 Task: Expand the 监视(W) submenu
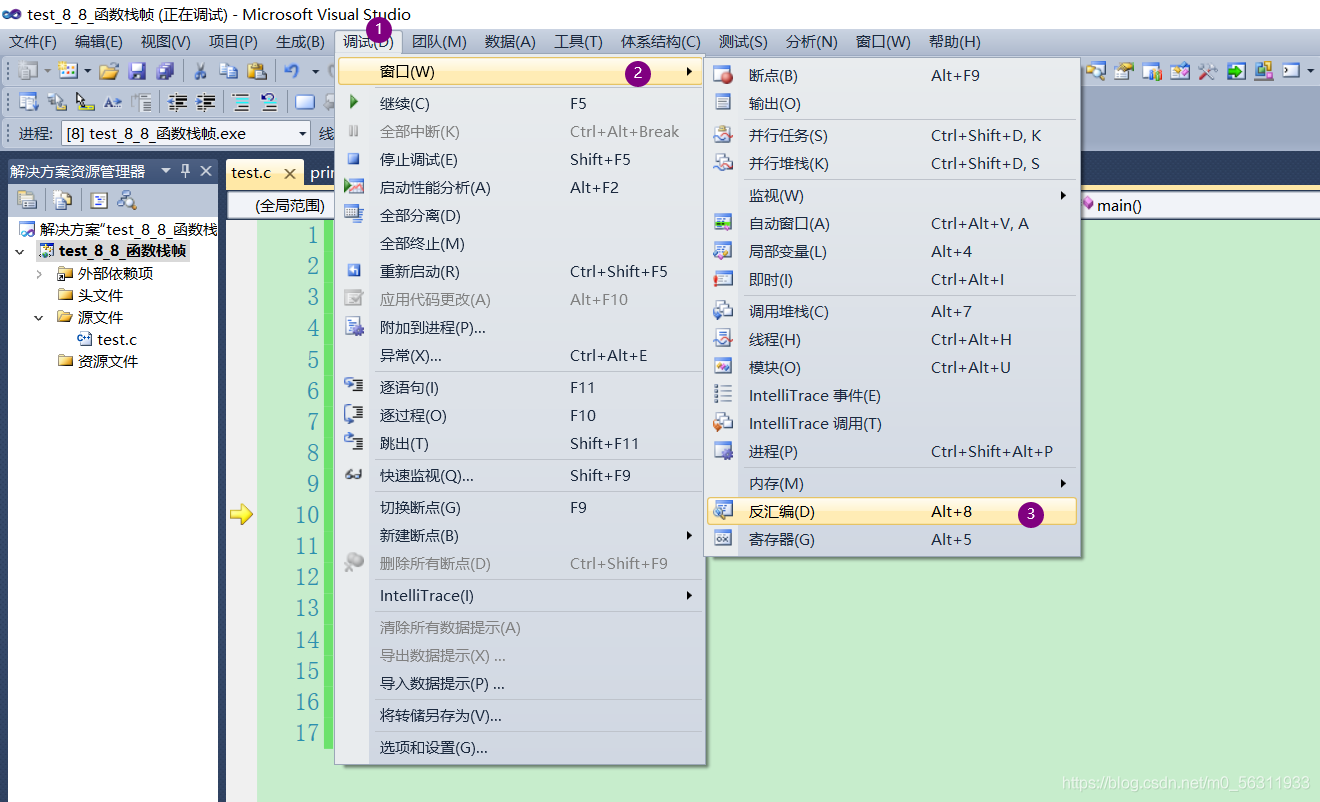tap(894, 195)
